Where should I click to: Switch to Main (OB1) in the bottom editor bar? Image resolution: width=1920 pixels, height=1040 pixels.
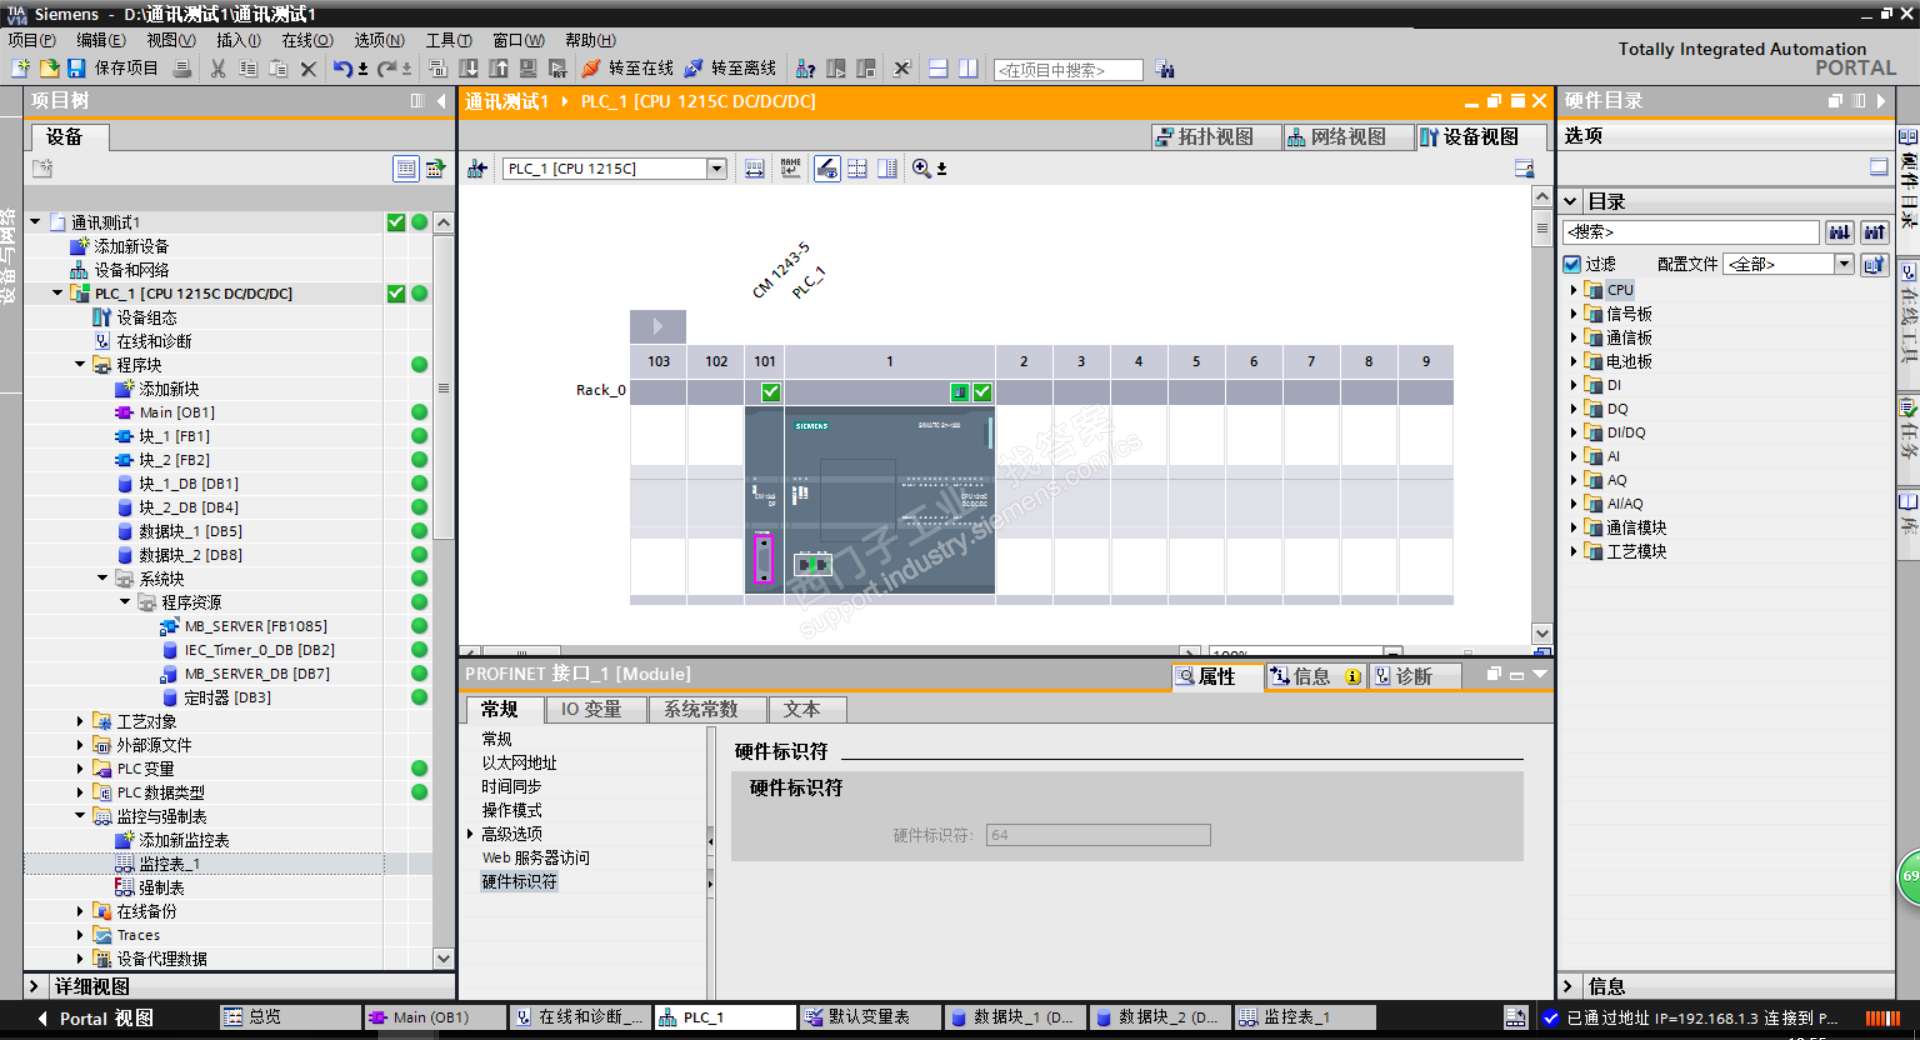(x=435, y=1017)
